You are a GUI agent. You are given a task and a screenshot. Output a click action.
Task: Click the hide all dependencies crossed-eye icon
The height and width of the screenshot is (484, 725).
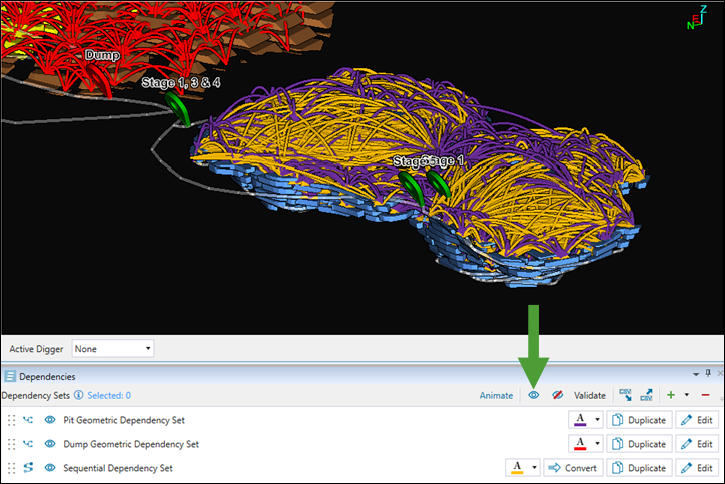[x=558, y=395]
